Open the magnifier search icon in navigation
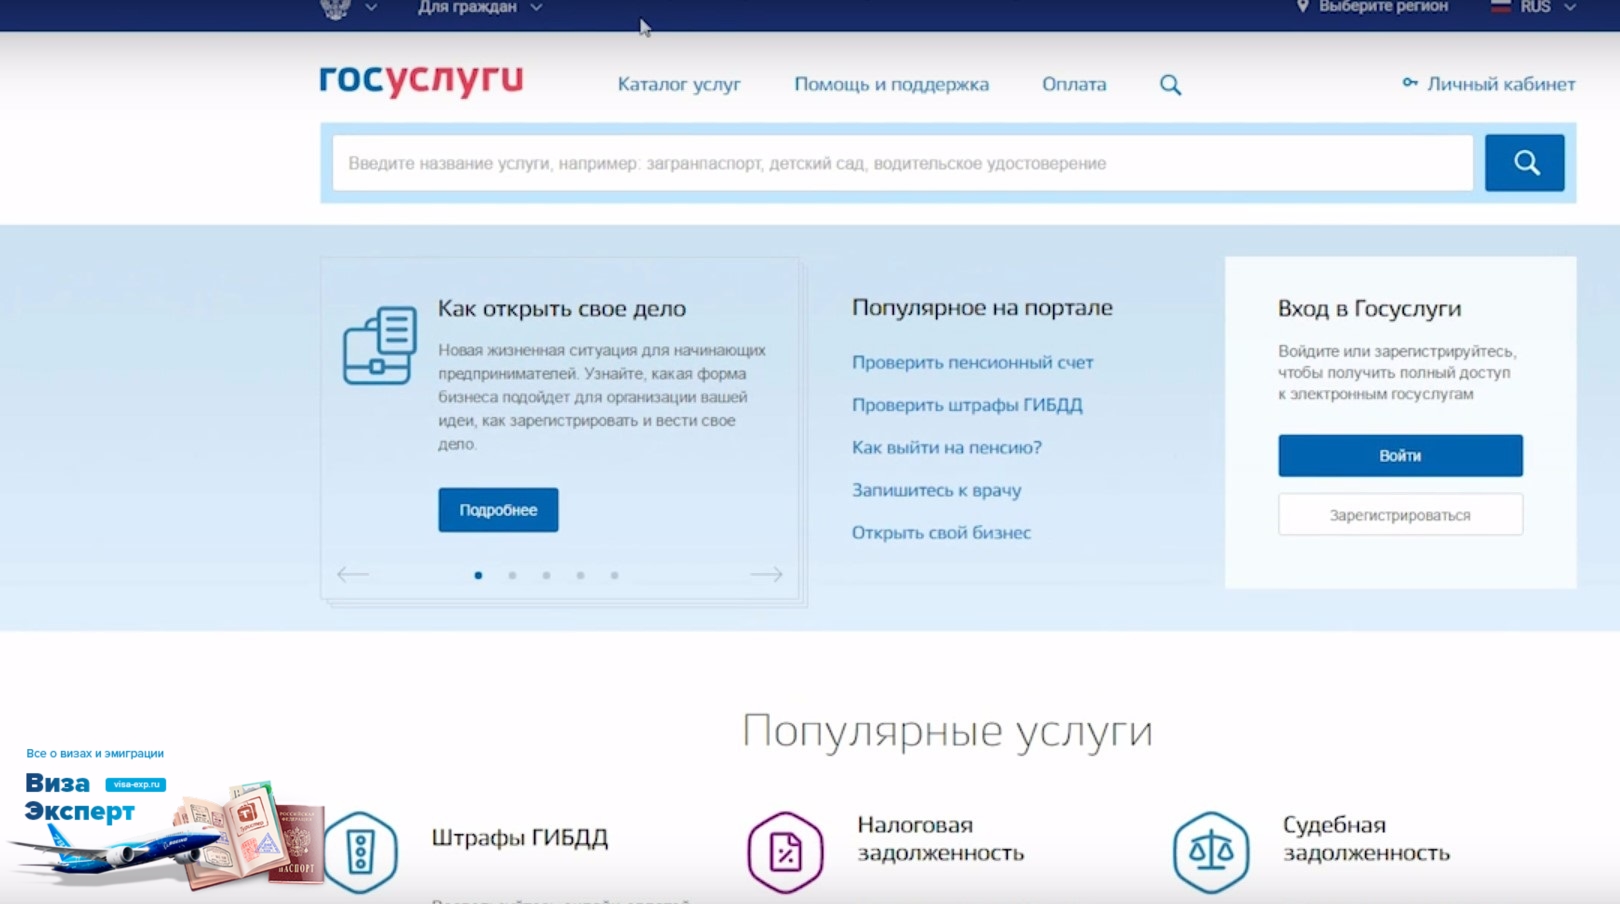1620x904 pixels. tap(1170, 85)
